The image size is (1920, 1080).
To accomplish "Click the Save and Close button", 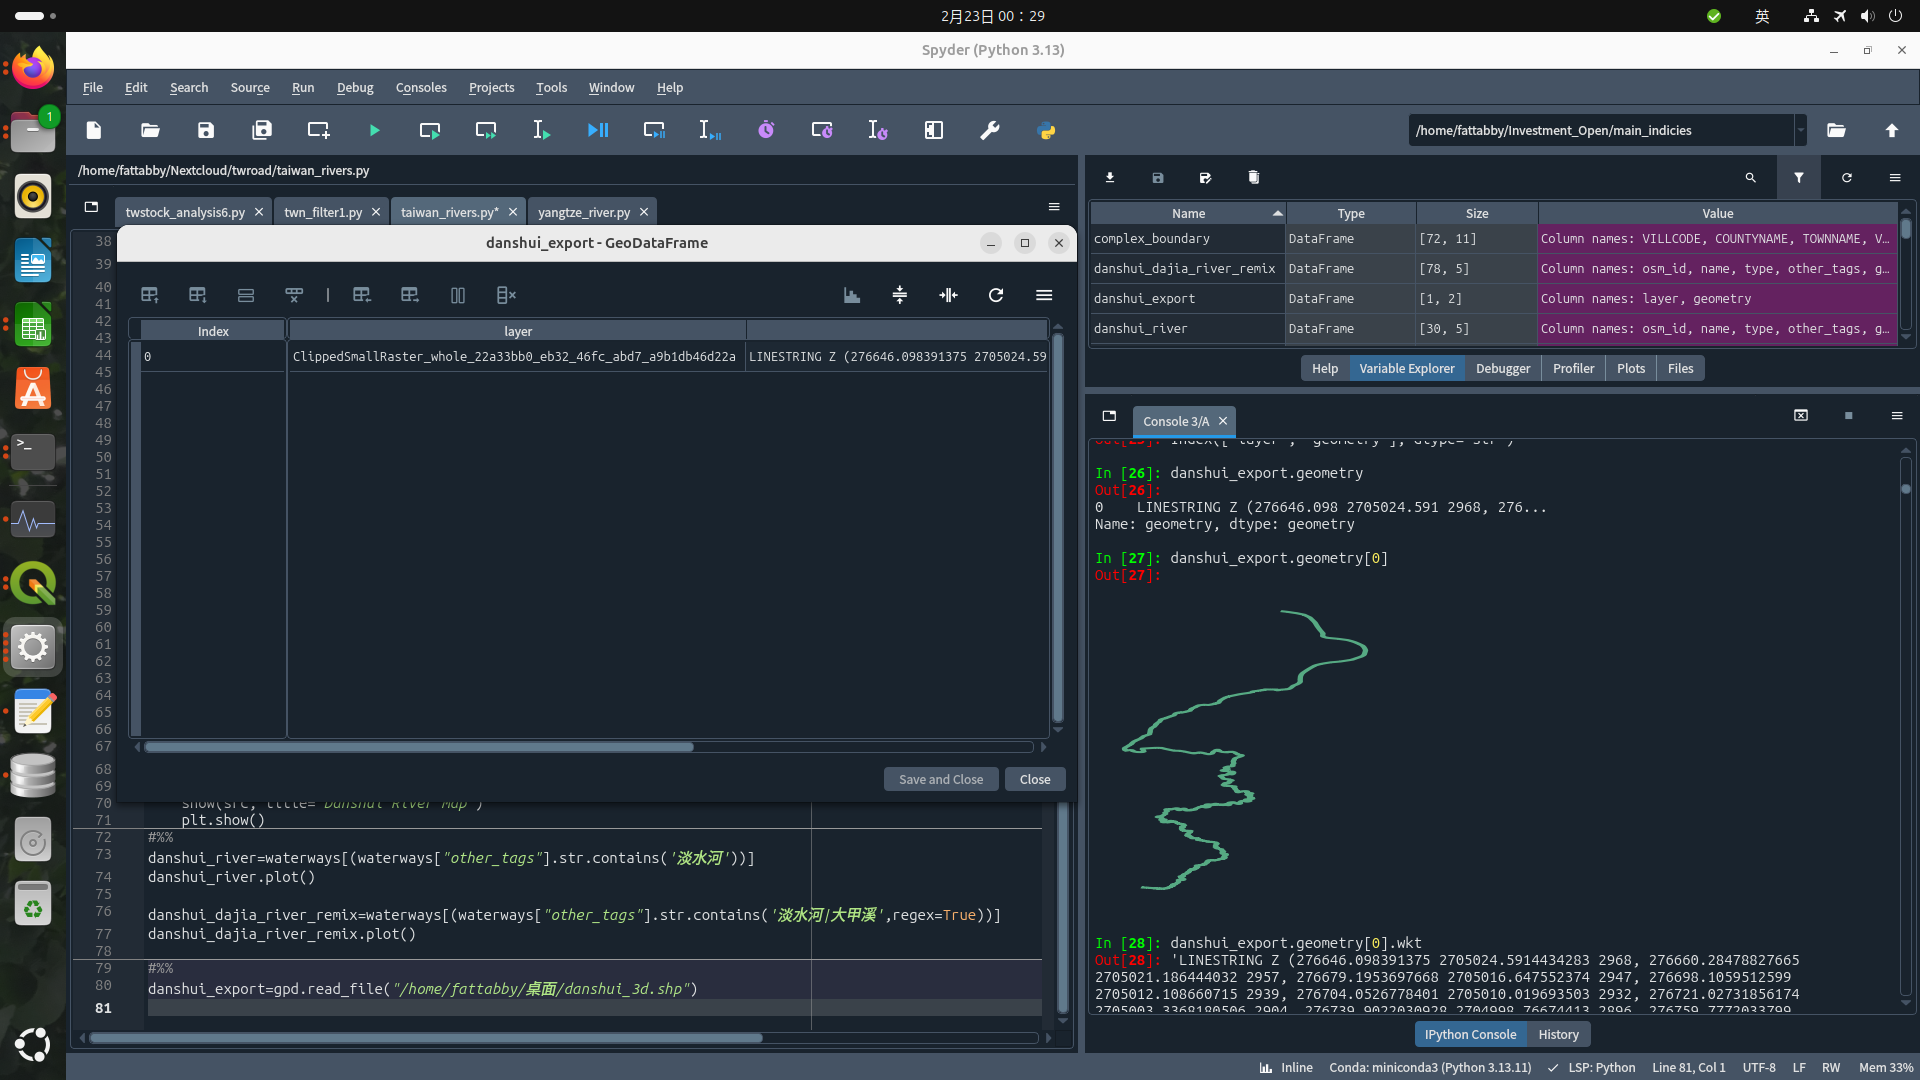I will [940, 780].
